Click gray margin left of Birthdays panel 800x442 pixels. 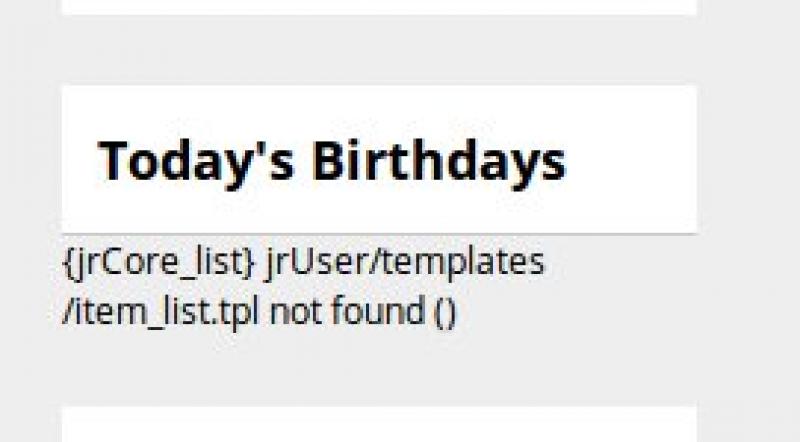[x=30, y=160]
